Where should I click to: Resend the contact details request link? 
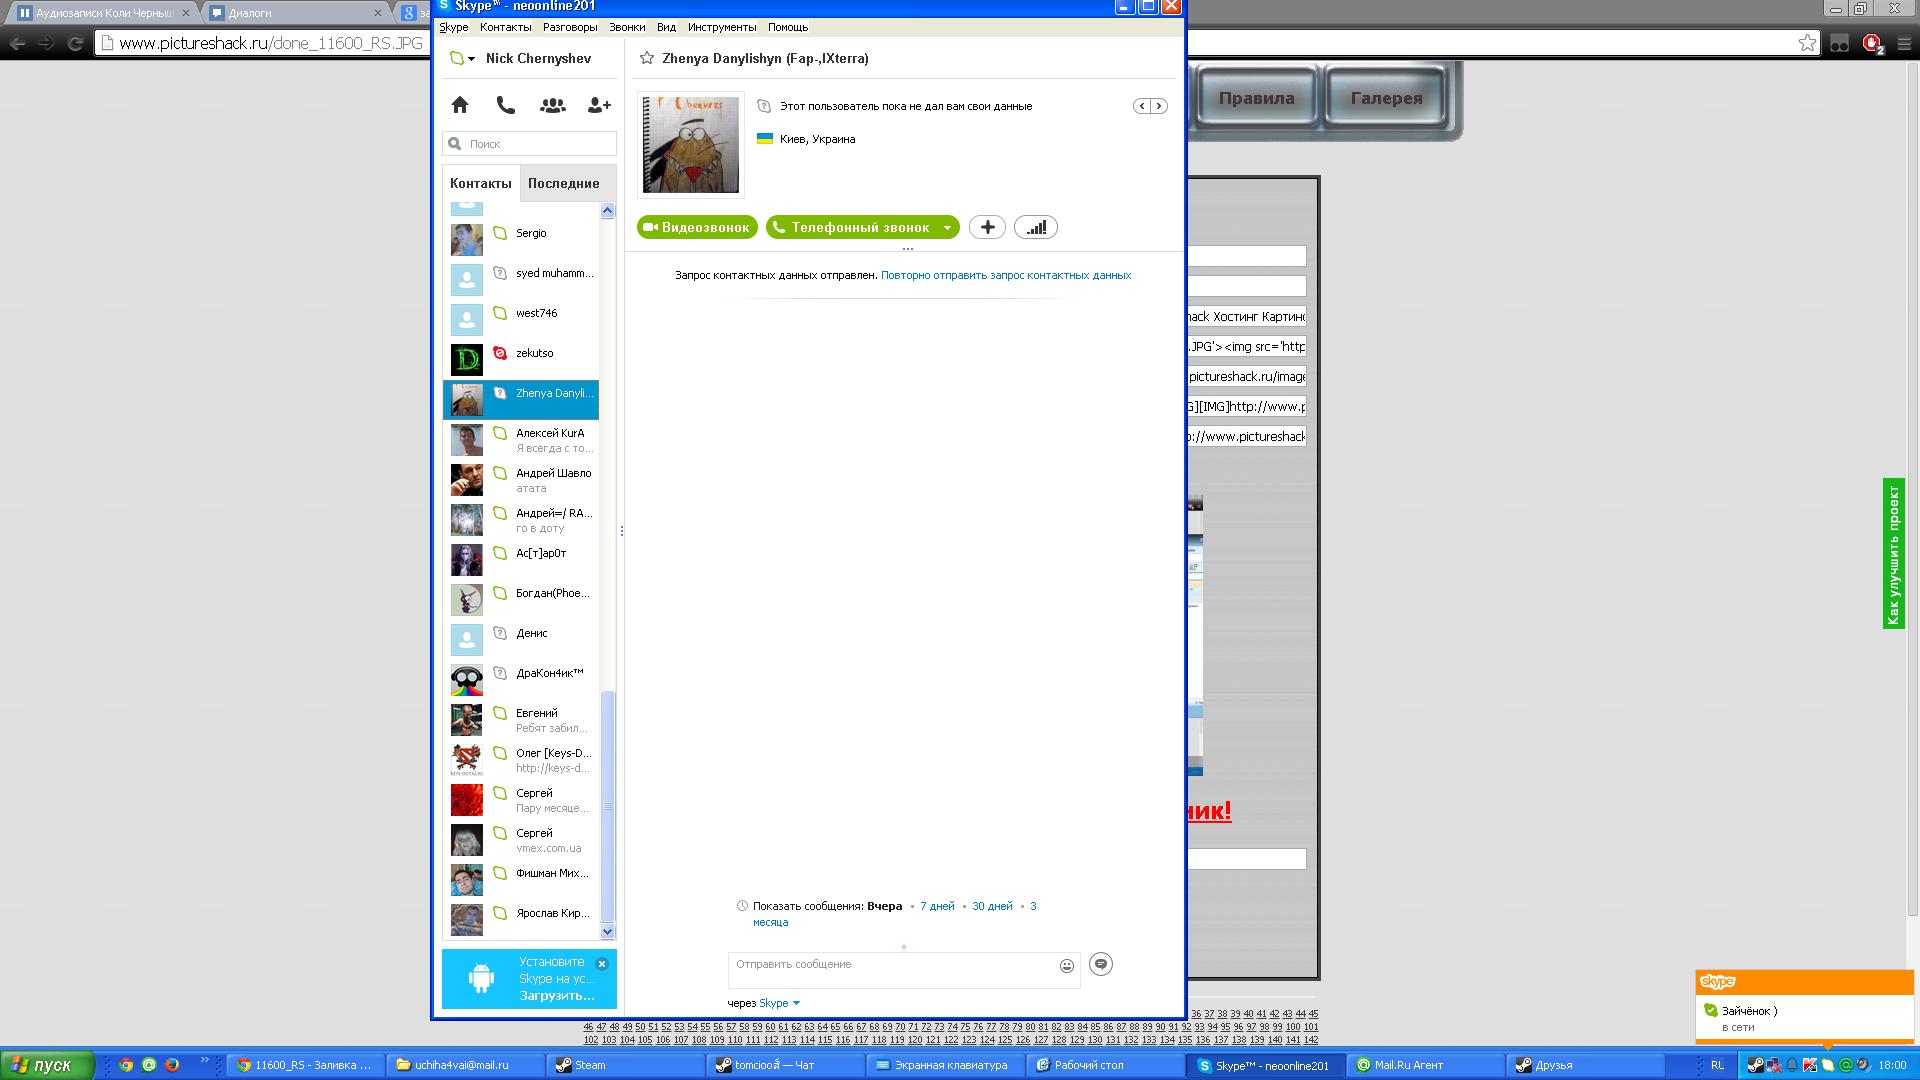[x=1006, y=275]
